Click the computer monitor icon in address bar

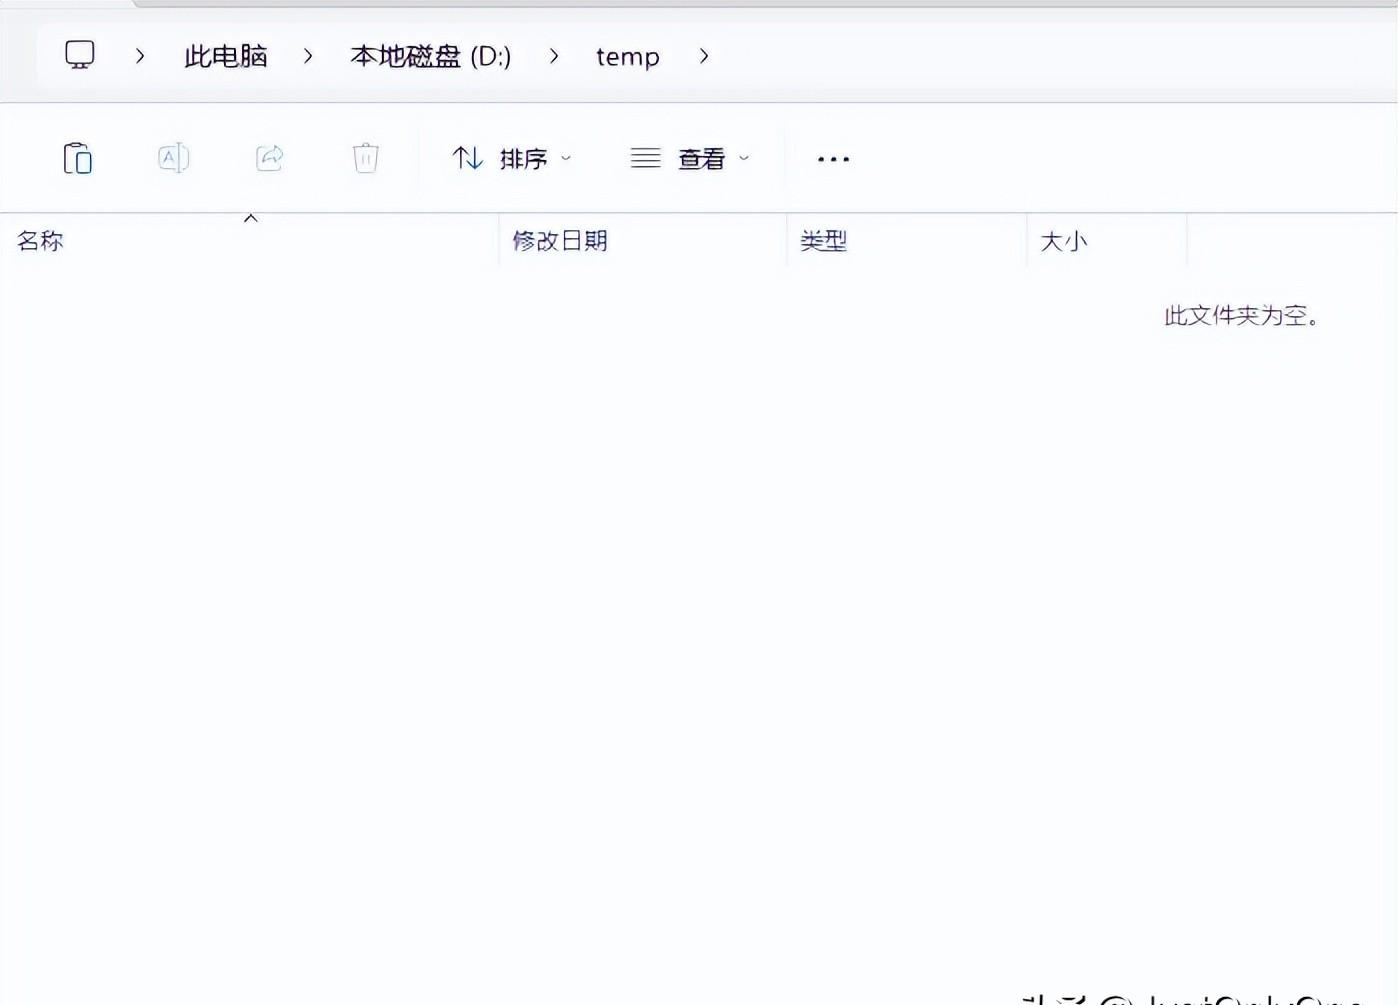tap(80, 55)
